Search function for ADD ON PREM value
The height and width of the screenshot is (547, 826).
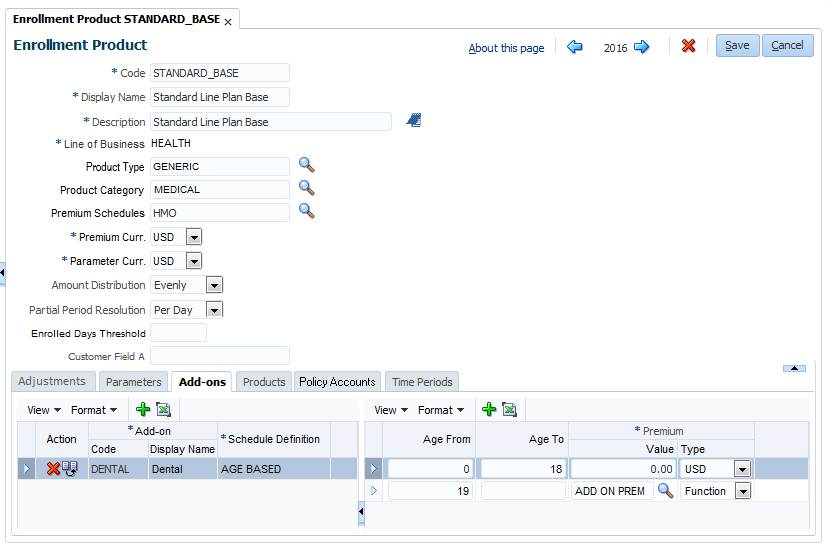click(x=666, y=491)
